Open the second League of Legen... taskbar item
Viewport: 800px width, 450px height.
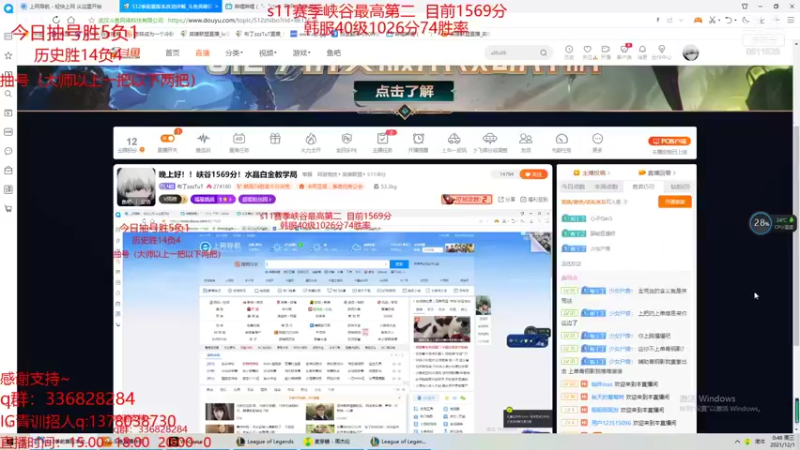pos(398,441)
